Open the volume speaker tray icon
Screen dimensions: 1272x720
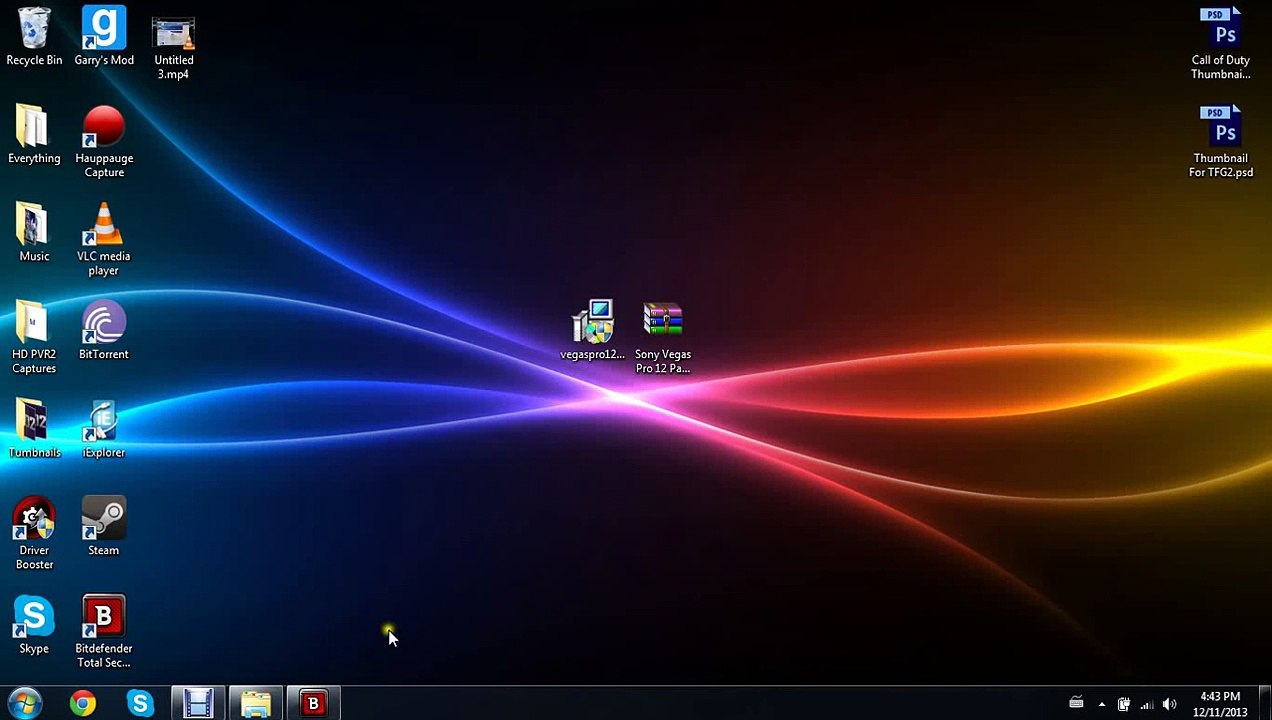click(1169, 705)
